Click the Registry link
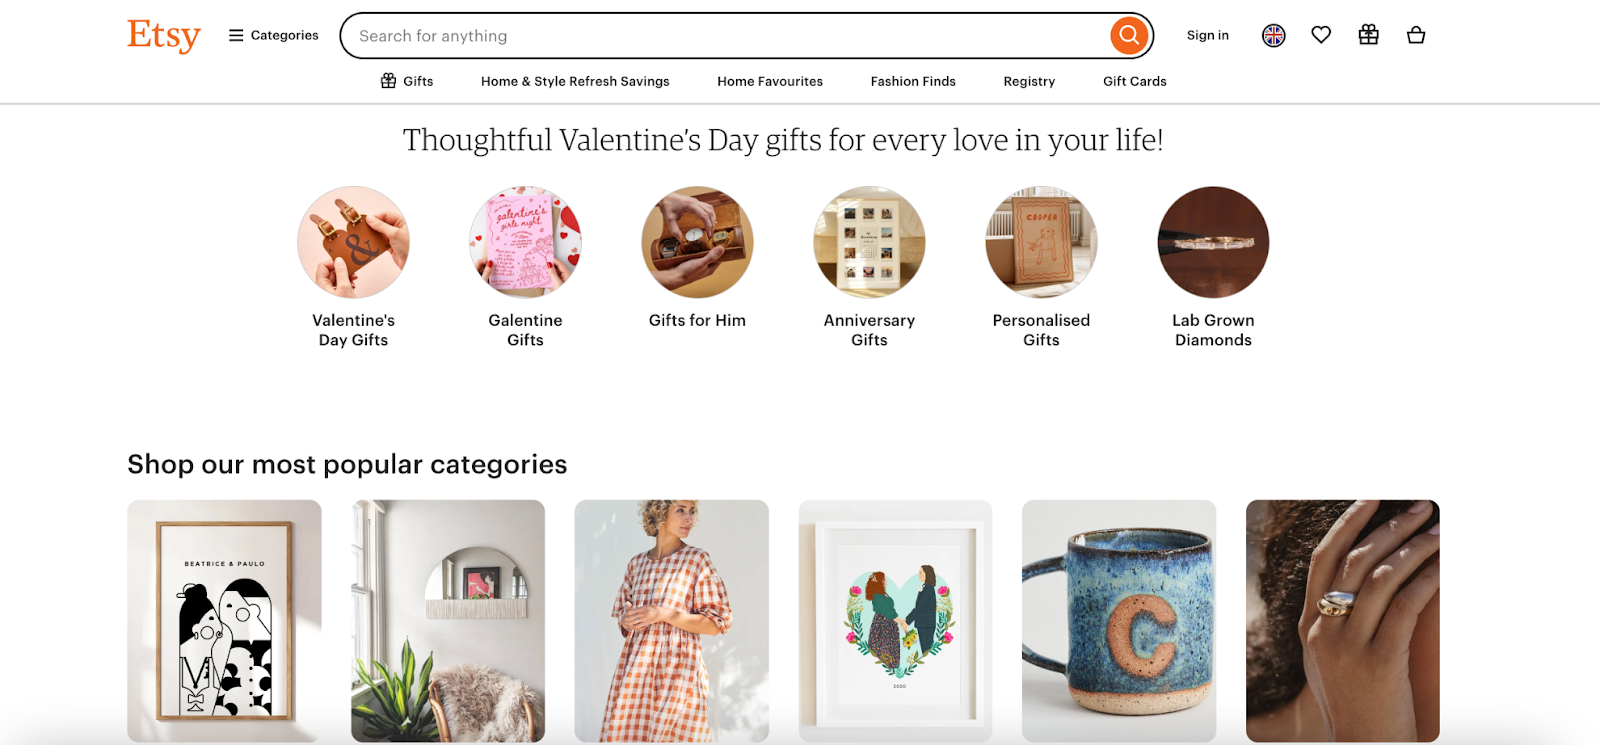Screen dimensions: 1600x745 1028,81
